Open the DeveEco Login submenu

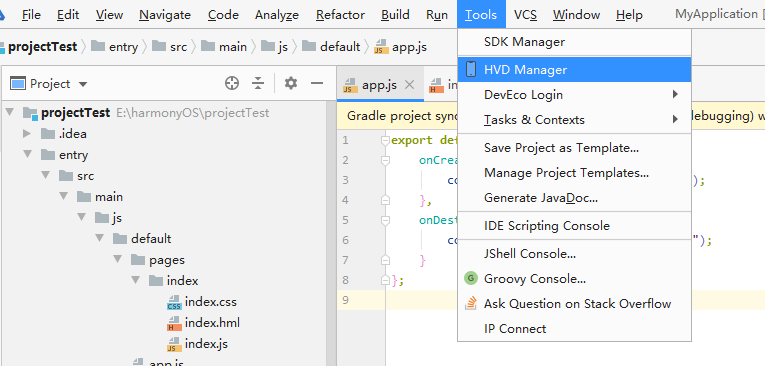574,95
